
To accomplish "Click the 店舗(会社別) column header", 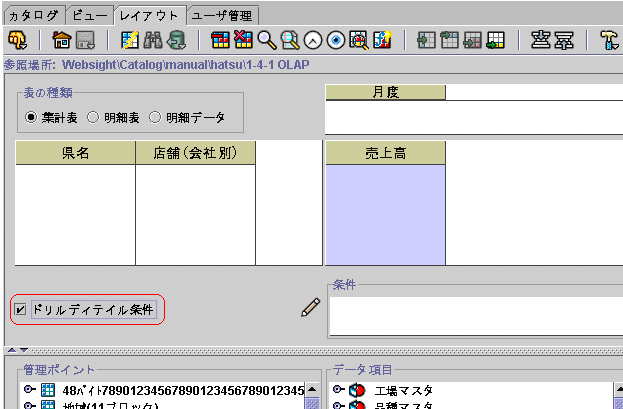I will coord(195,152).
